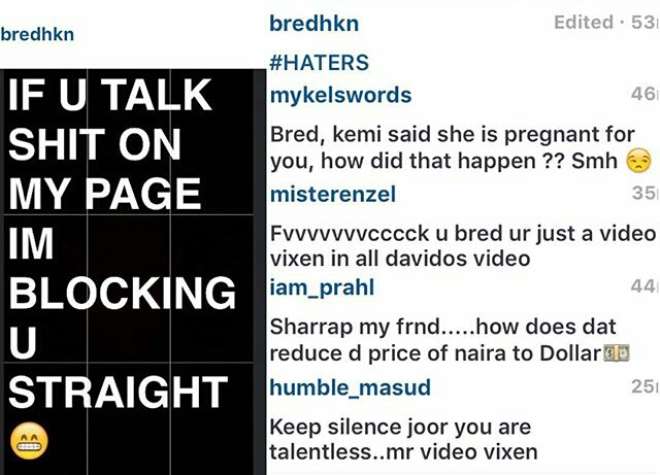Select the misterenzel comment about video vixen
Screen dimensions: 660x475
463,246
